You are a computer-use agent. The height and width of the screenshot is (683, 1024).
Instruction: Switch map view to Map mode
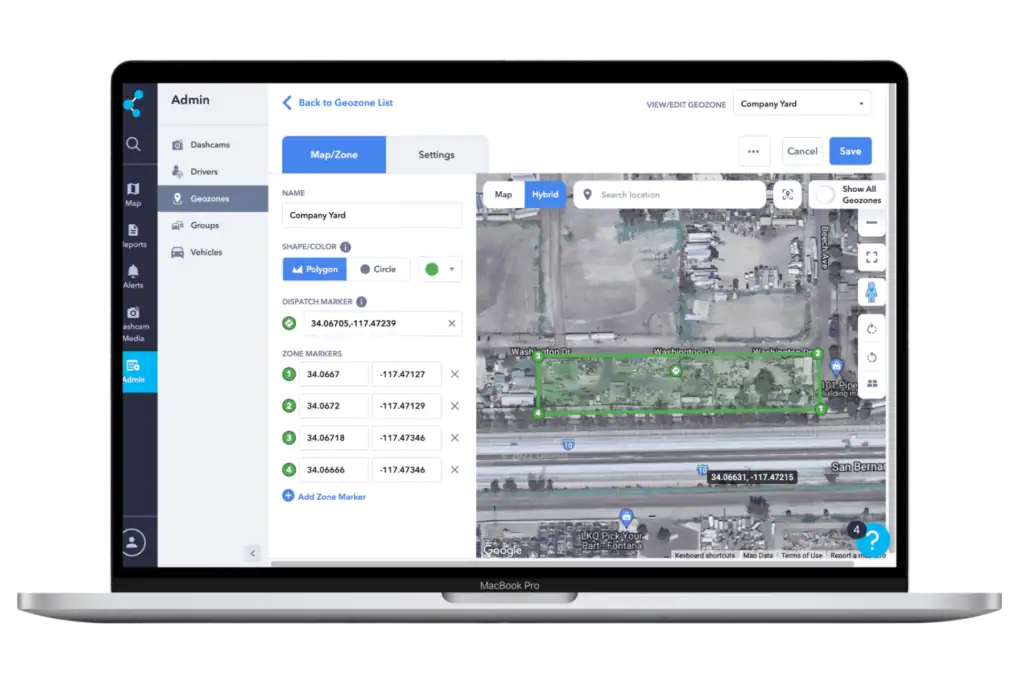(503, 194)
